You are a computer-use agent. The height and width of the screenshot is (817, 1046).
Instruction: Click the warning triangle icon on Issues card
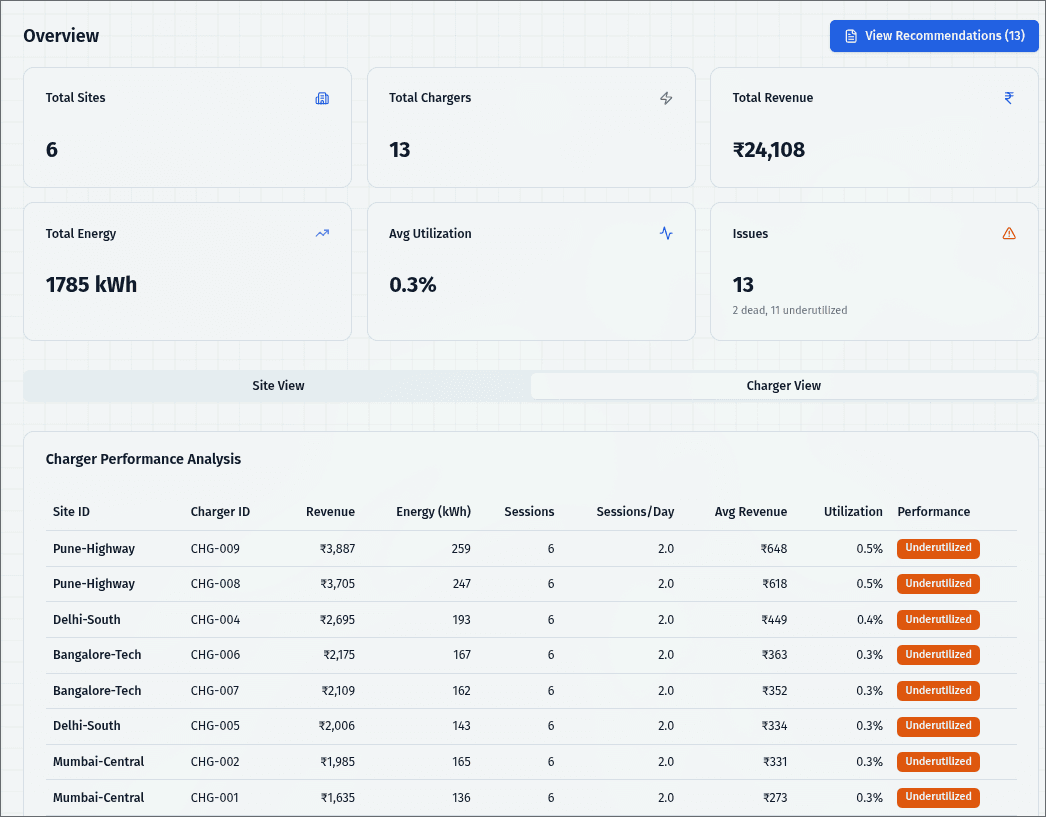tap(1009, 233)
